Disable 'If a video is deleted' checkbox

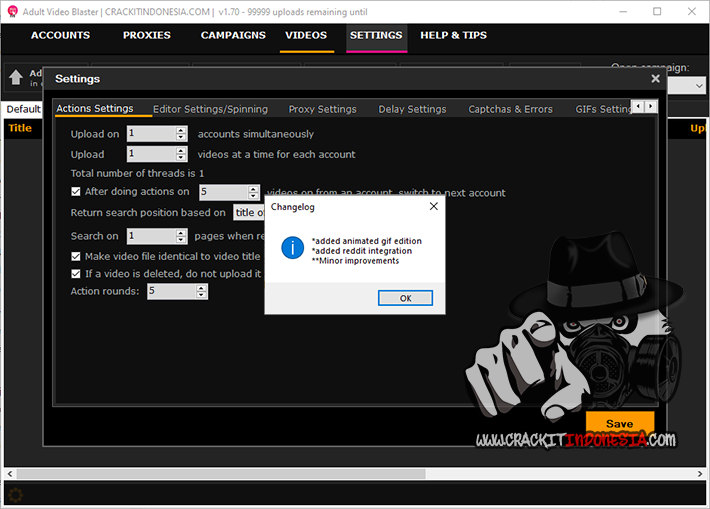[76, 273]
